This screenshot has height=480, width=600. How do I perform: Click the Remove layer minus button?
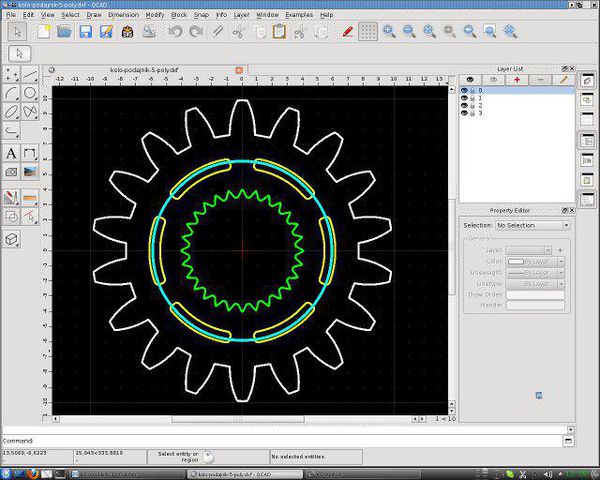tap(541, 79)
